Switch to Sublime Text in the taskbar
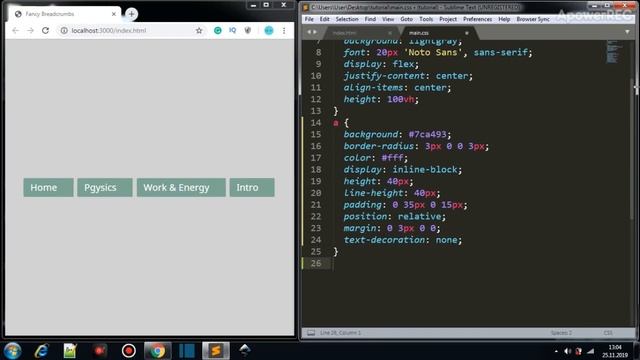This screenshot has height=360, width=640. [216, 351]
